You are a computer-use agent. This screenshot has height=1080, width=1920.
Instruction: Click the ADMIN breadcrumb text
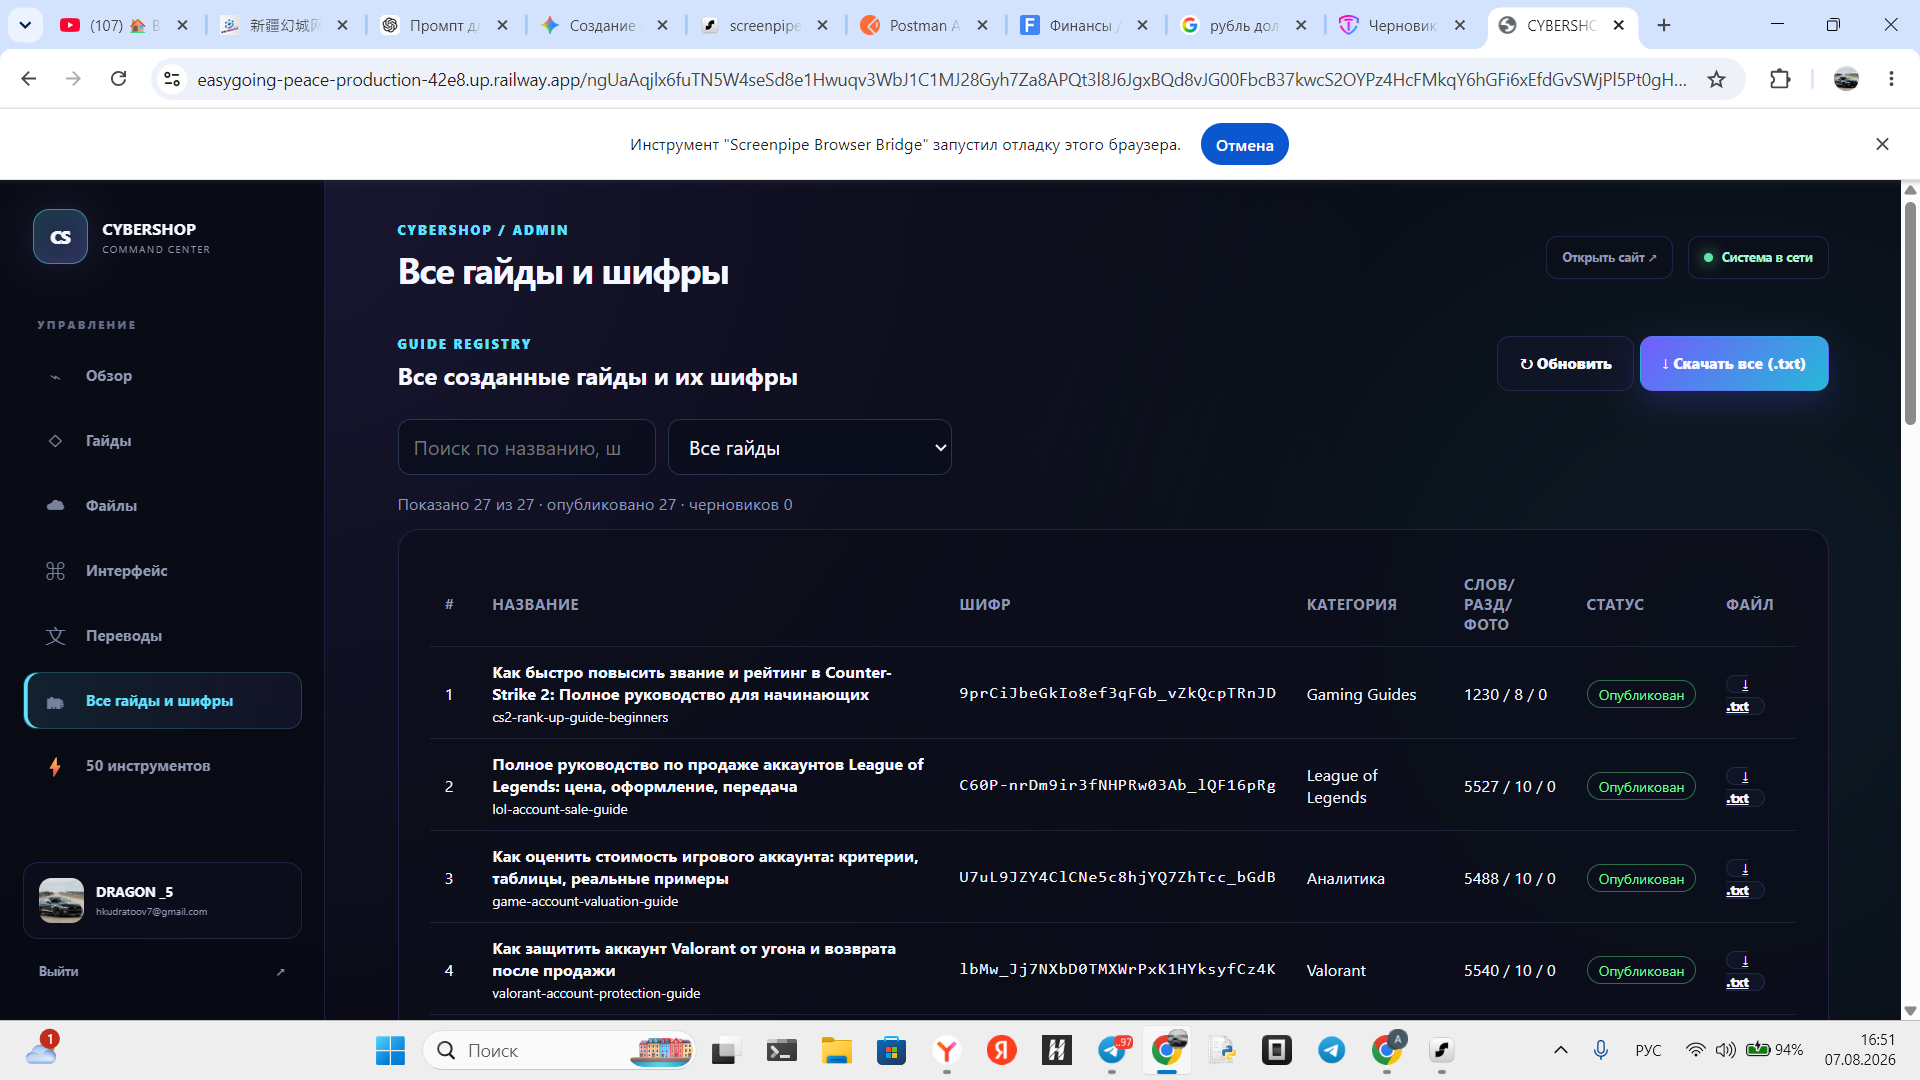(540, 230)
